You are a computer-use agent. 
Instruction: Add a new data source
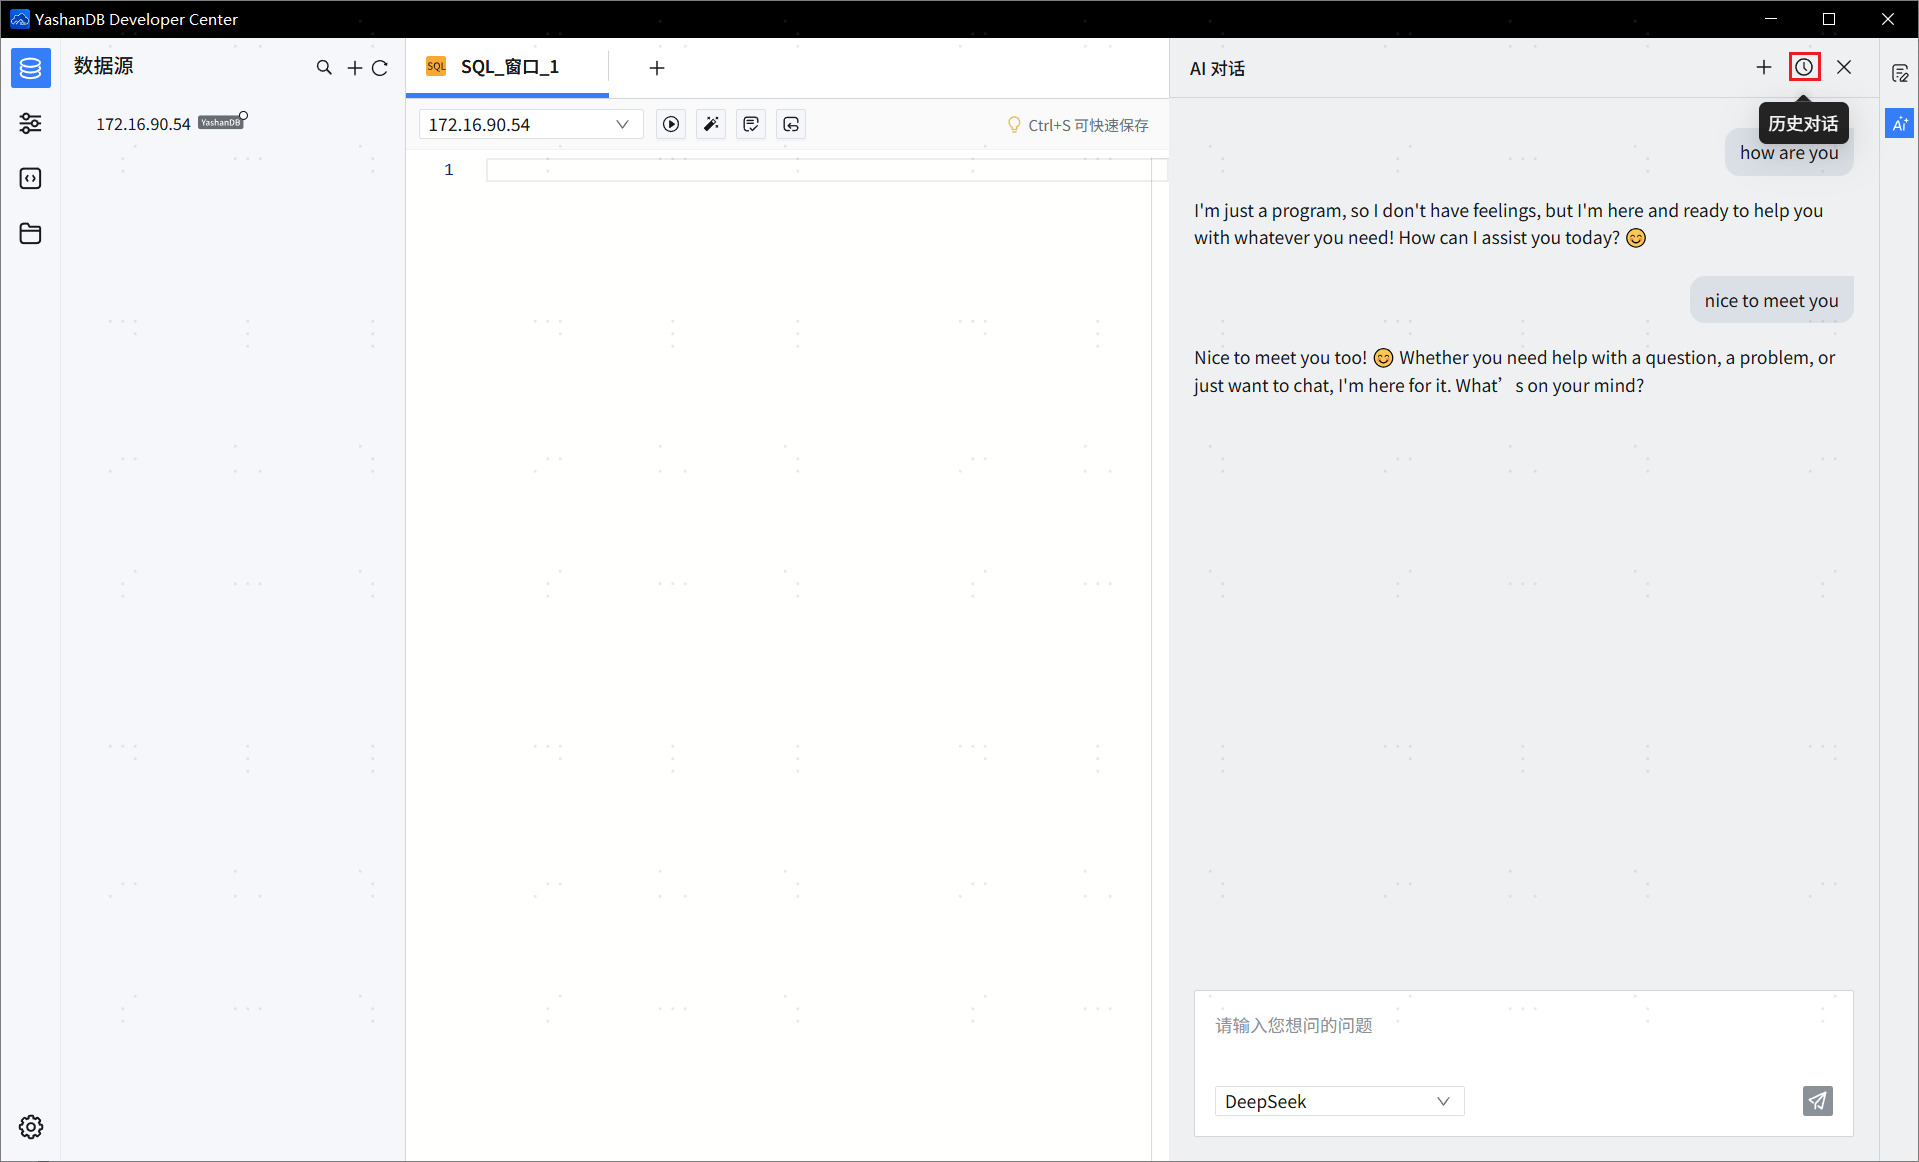(x=354, y=68)
